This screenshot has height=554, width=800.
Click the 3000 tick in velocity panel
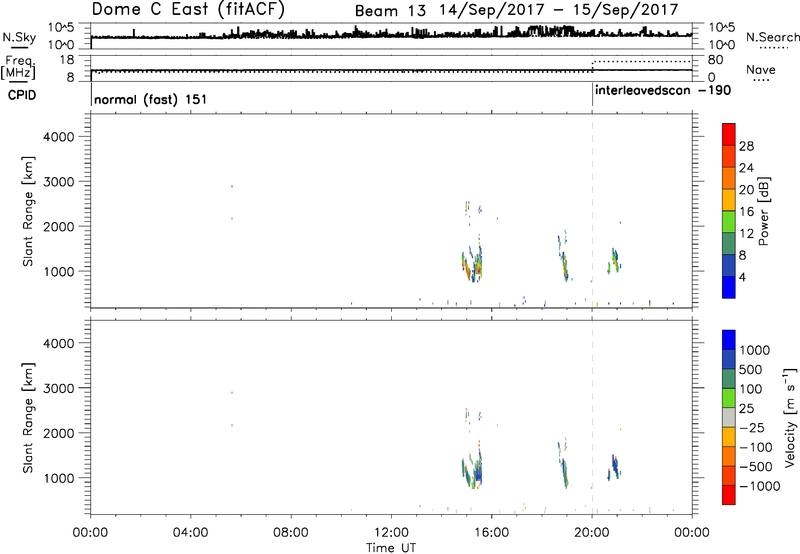[59, 388]
